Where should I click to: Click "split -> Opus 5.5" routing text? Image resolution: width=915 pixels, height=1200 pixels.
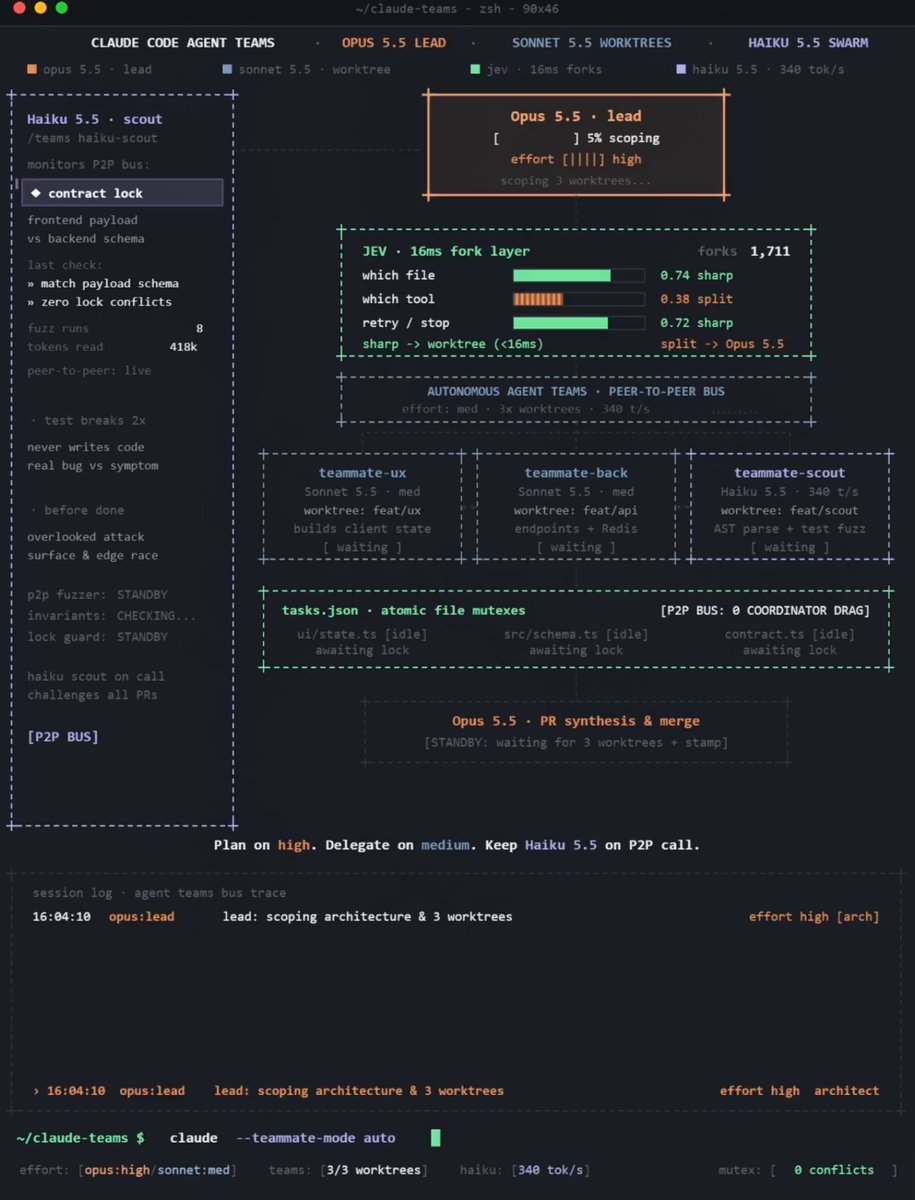[722, 344]
